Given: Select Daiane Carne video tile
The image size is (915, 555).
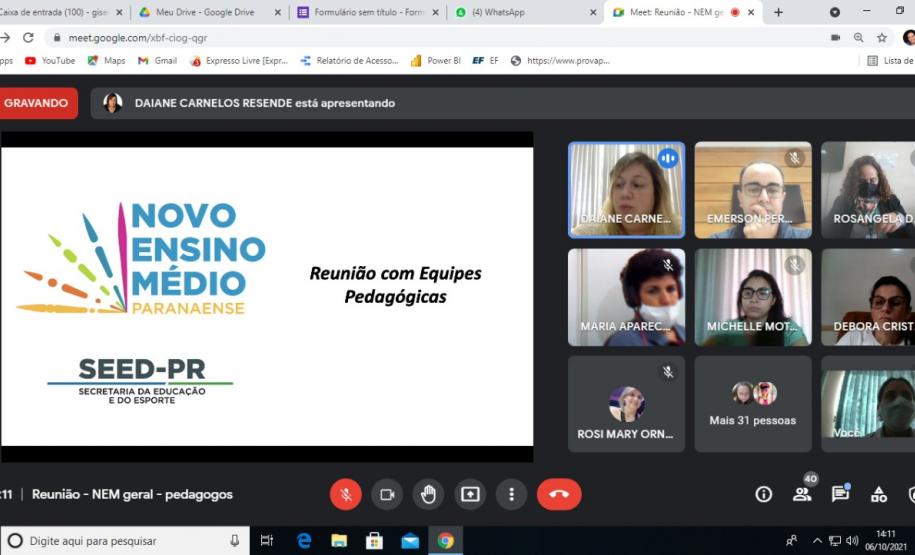Looking at the screenshot, I should point(627,190).
